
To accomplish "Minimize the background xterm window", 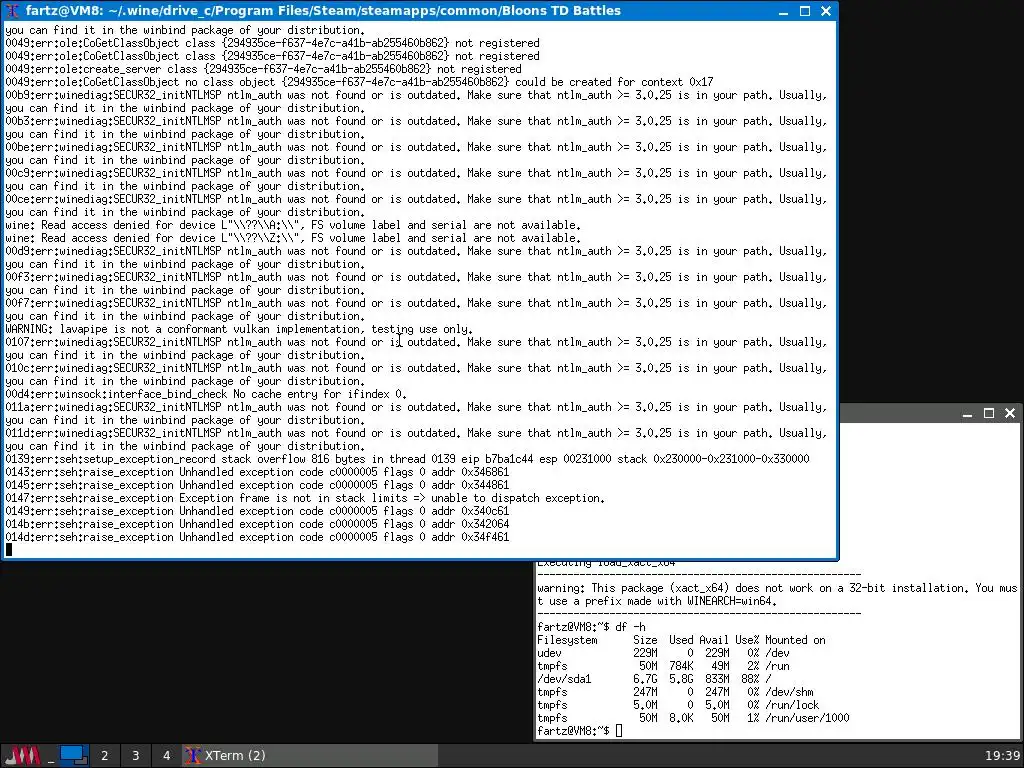I will (x=968, y=413).
